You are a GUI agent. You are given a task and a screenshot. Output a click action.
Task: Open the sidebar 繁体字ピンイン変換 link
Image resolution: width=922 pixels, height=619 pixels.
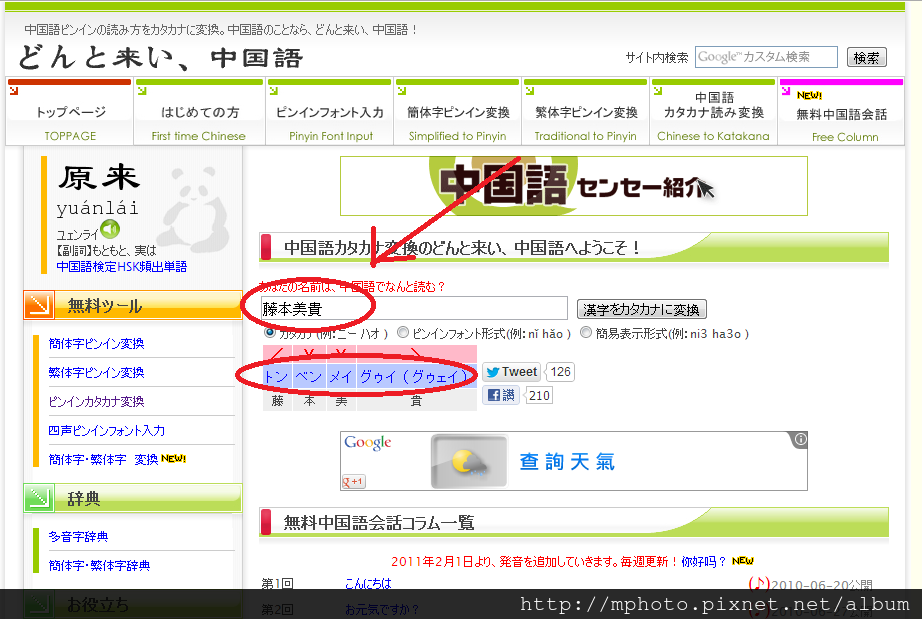click(96, 372)
